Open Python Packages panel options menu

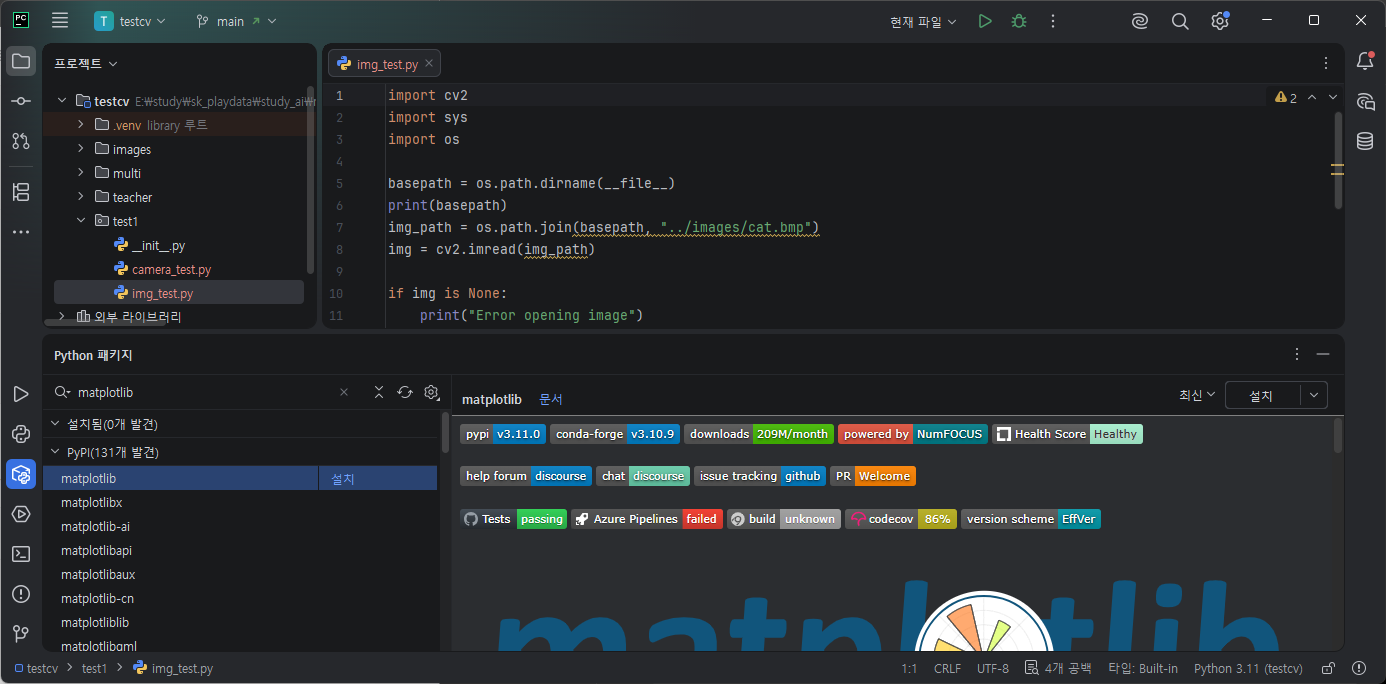(x=1297, y=354)
